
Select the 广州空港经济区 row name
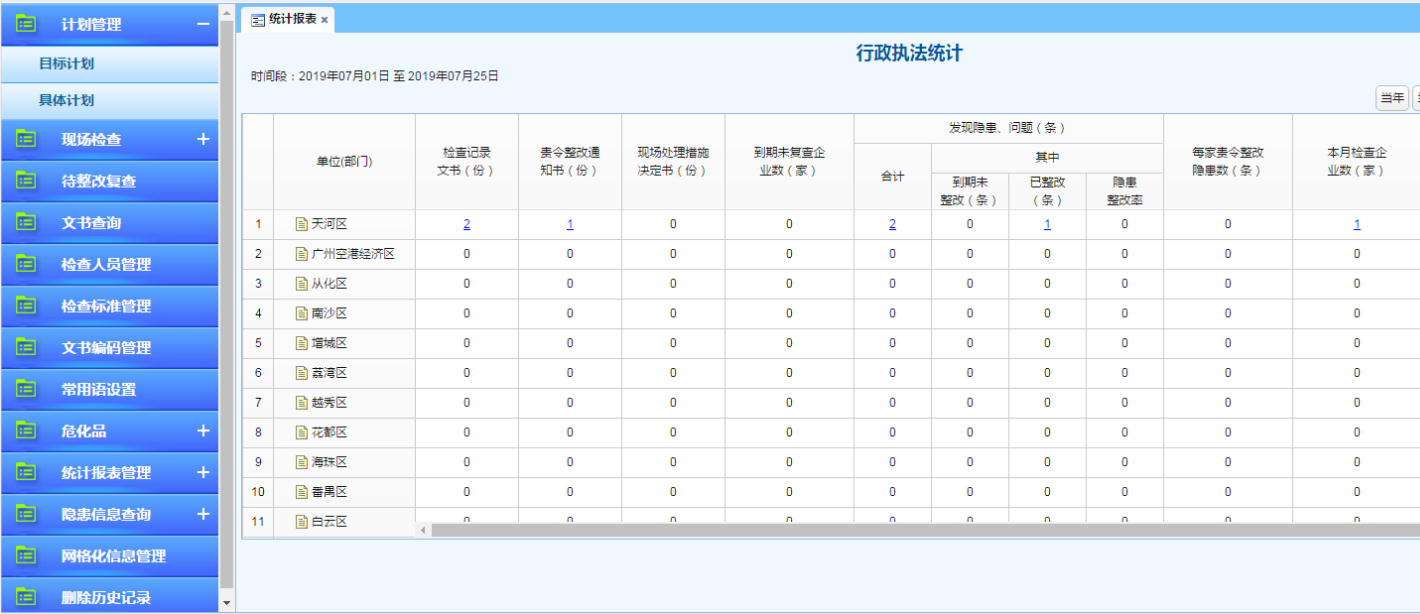[353, 254]
